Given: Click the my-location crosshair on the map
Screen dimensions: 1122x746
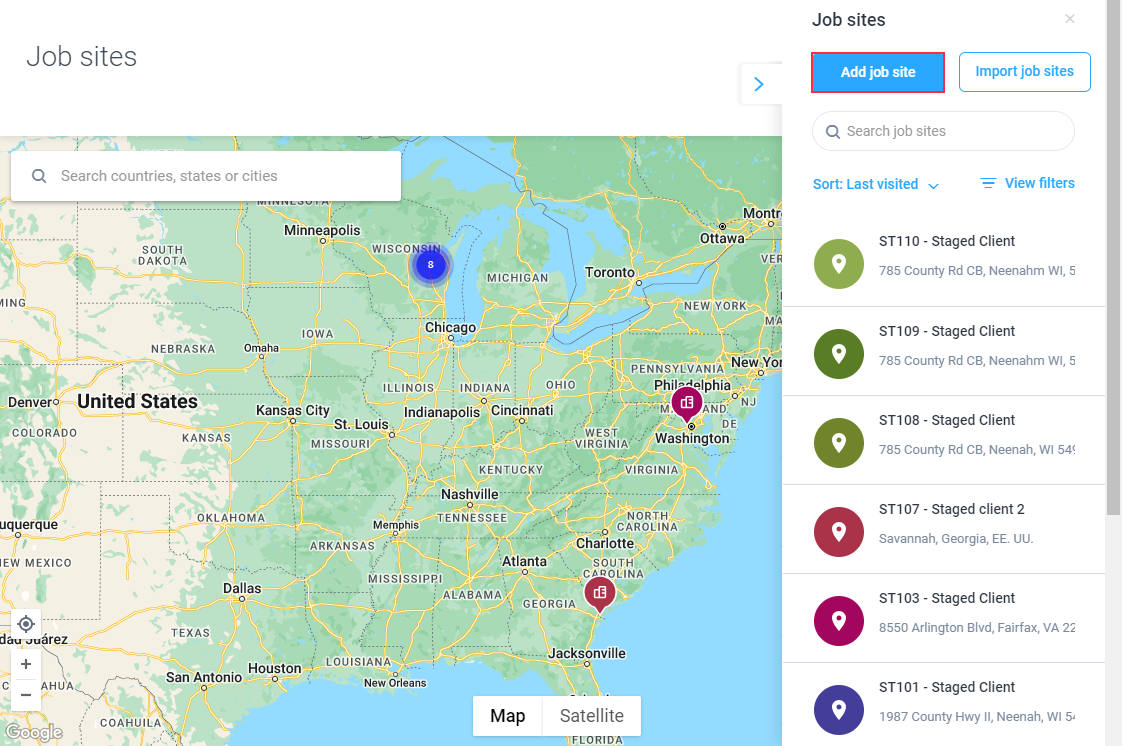Looking at the screenshot, I should click(x=26, y=623).
